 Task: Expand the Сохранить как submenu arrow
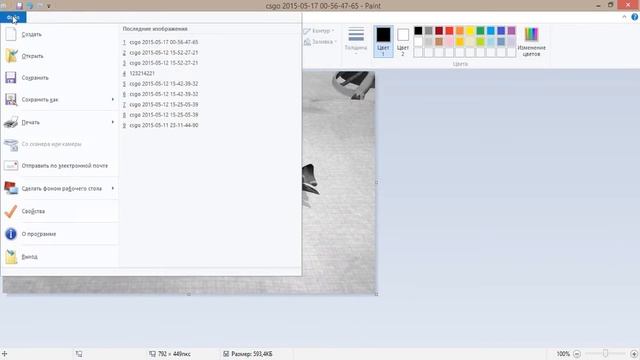point(113,99)
